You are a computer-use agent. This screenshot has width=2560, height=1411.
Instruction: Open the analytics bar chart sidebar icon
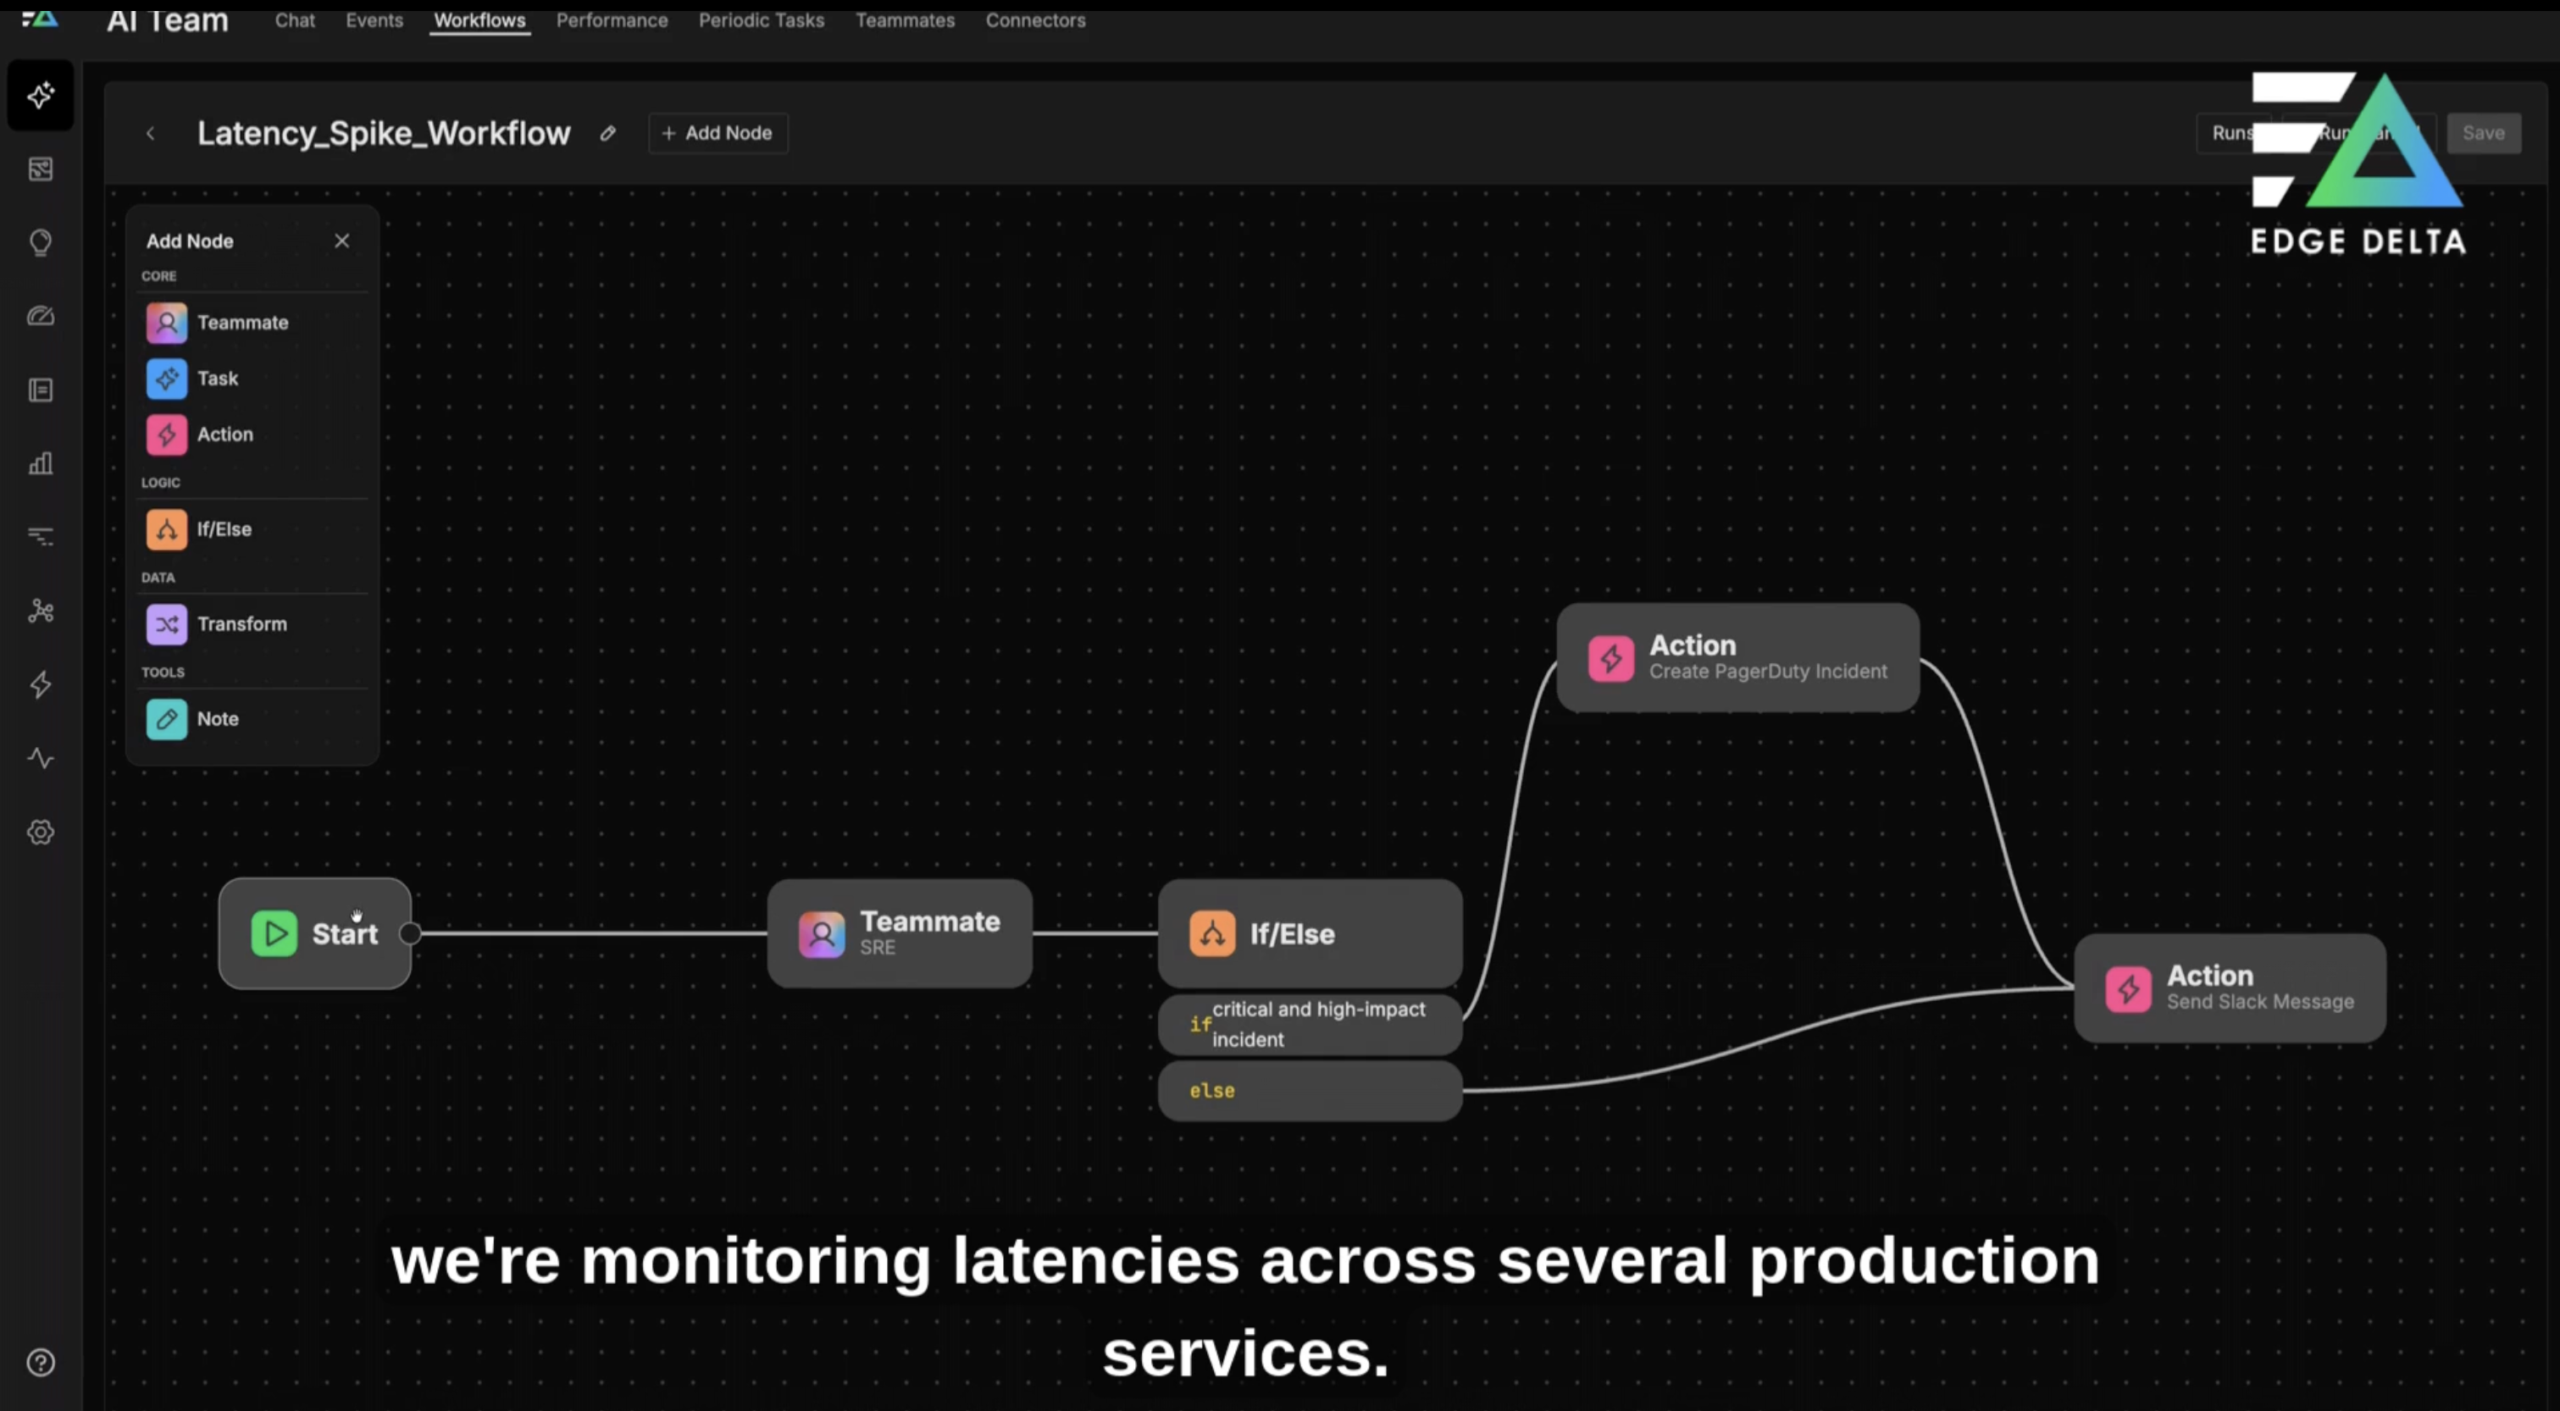(x=40, y=463)
